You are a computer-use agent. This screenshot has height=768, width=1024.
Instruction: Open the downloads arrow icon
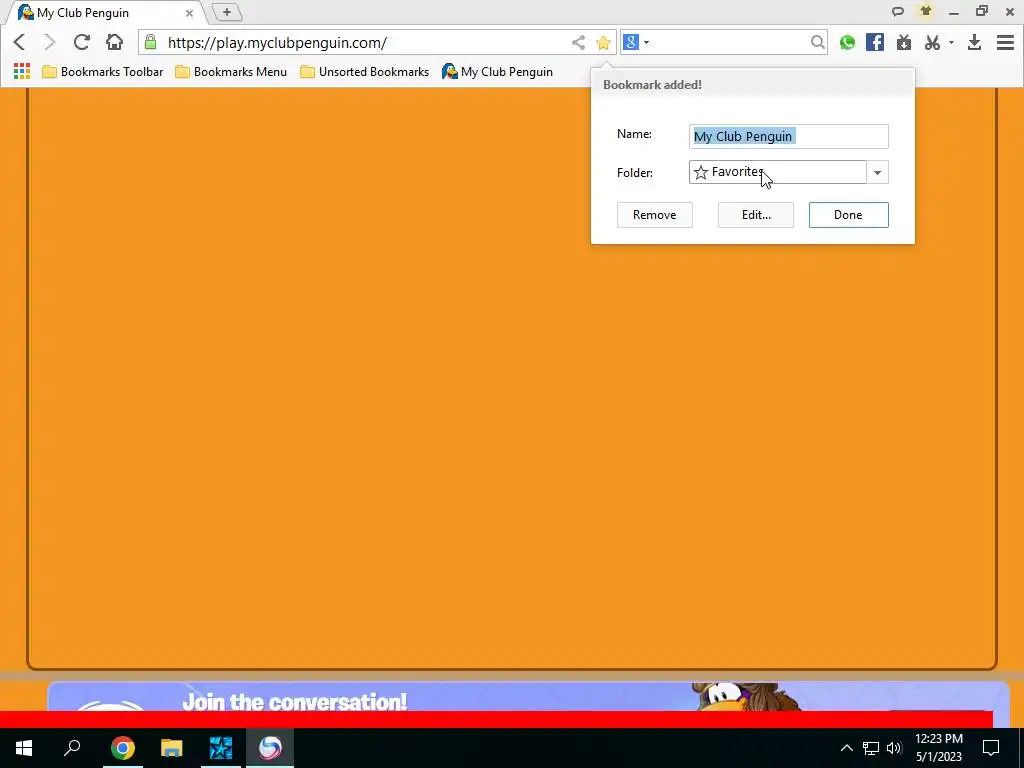coord(974,42)
